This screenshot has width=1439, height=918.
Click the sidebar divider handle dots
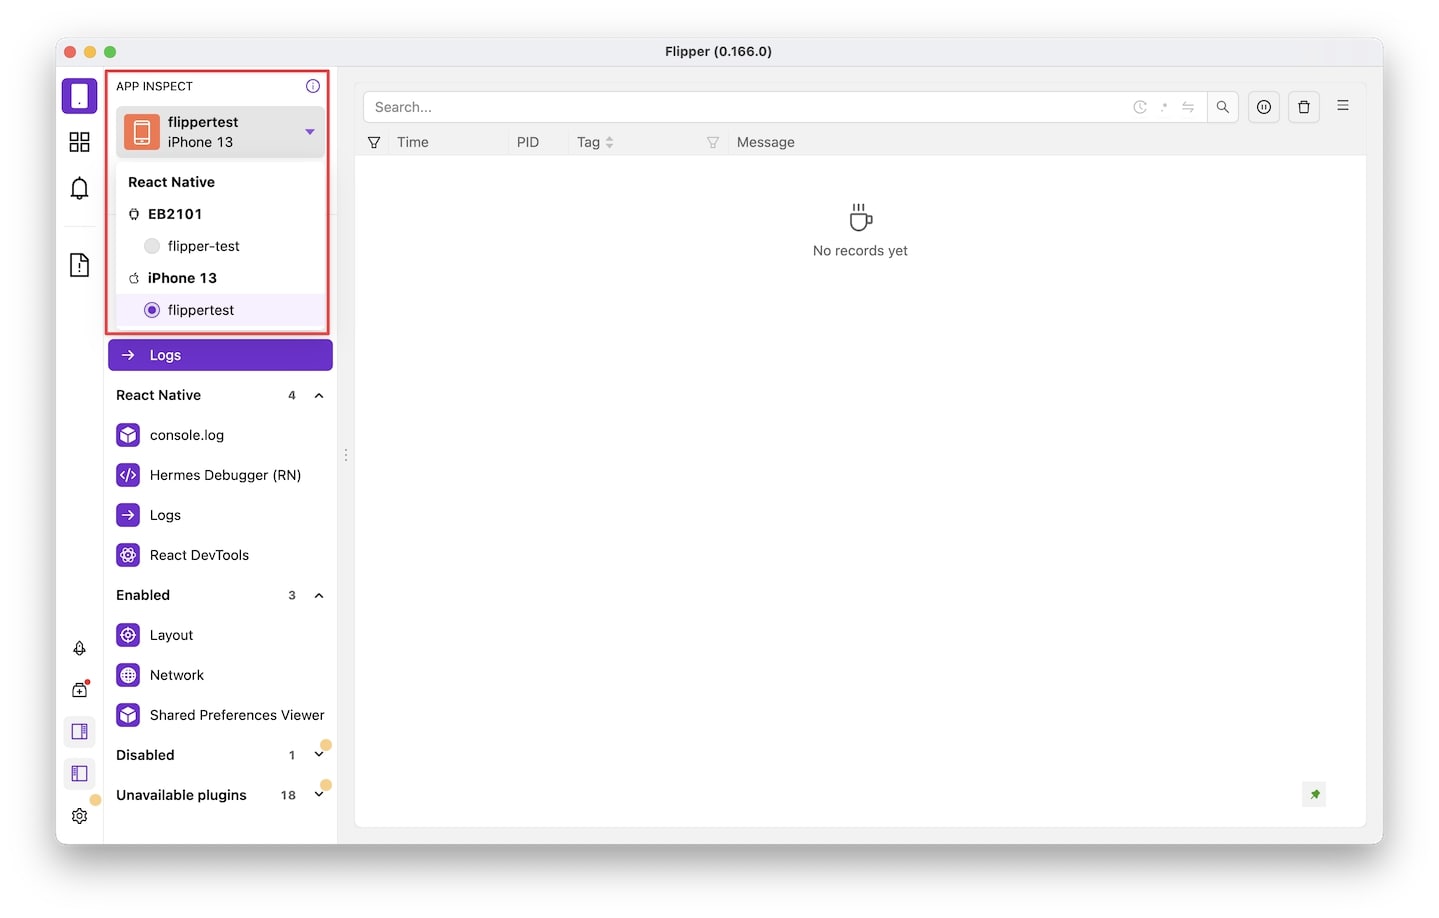pyautogui.click(x=346, y=455)
